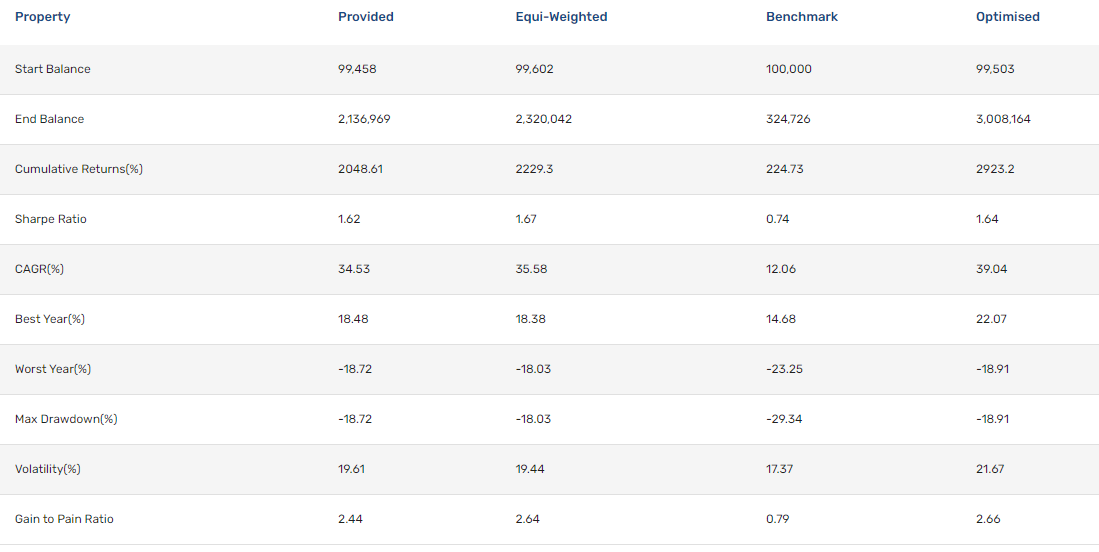The image size is (1099, 552).
Task: Select the Volatility(%) row label
Action: tap(48, 469)
